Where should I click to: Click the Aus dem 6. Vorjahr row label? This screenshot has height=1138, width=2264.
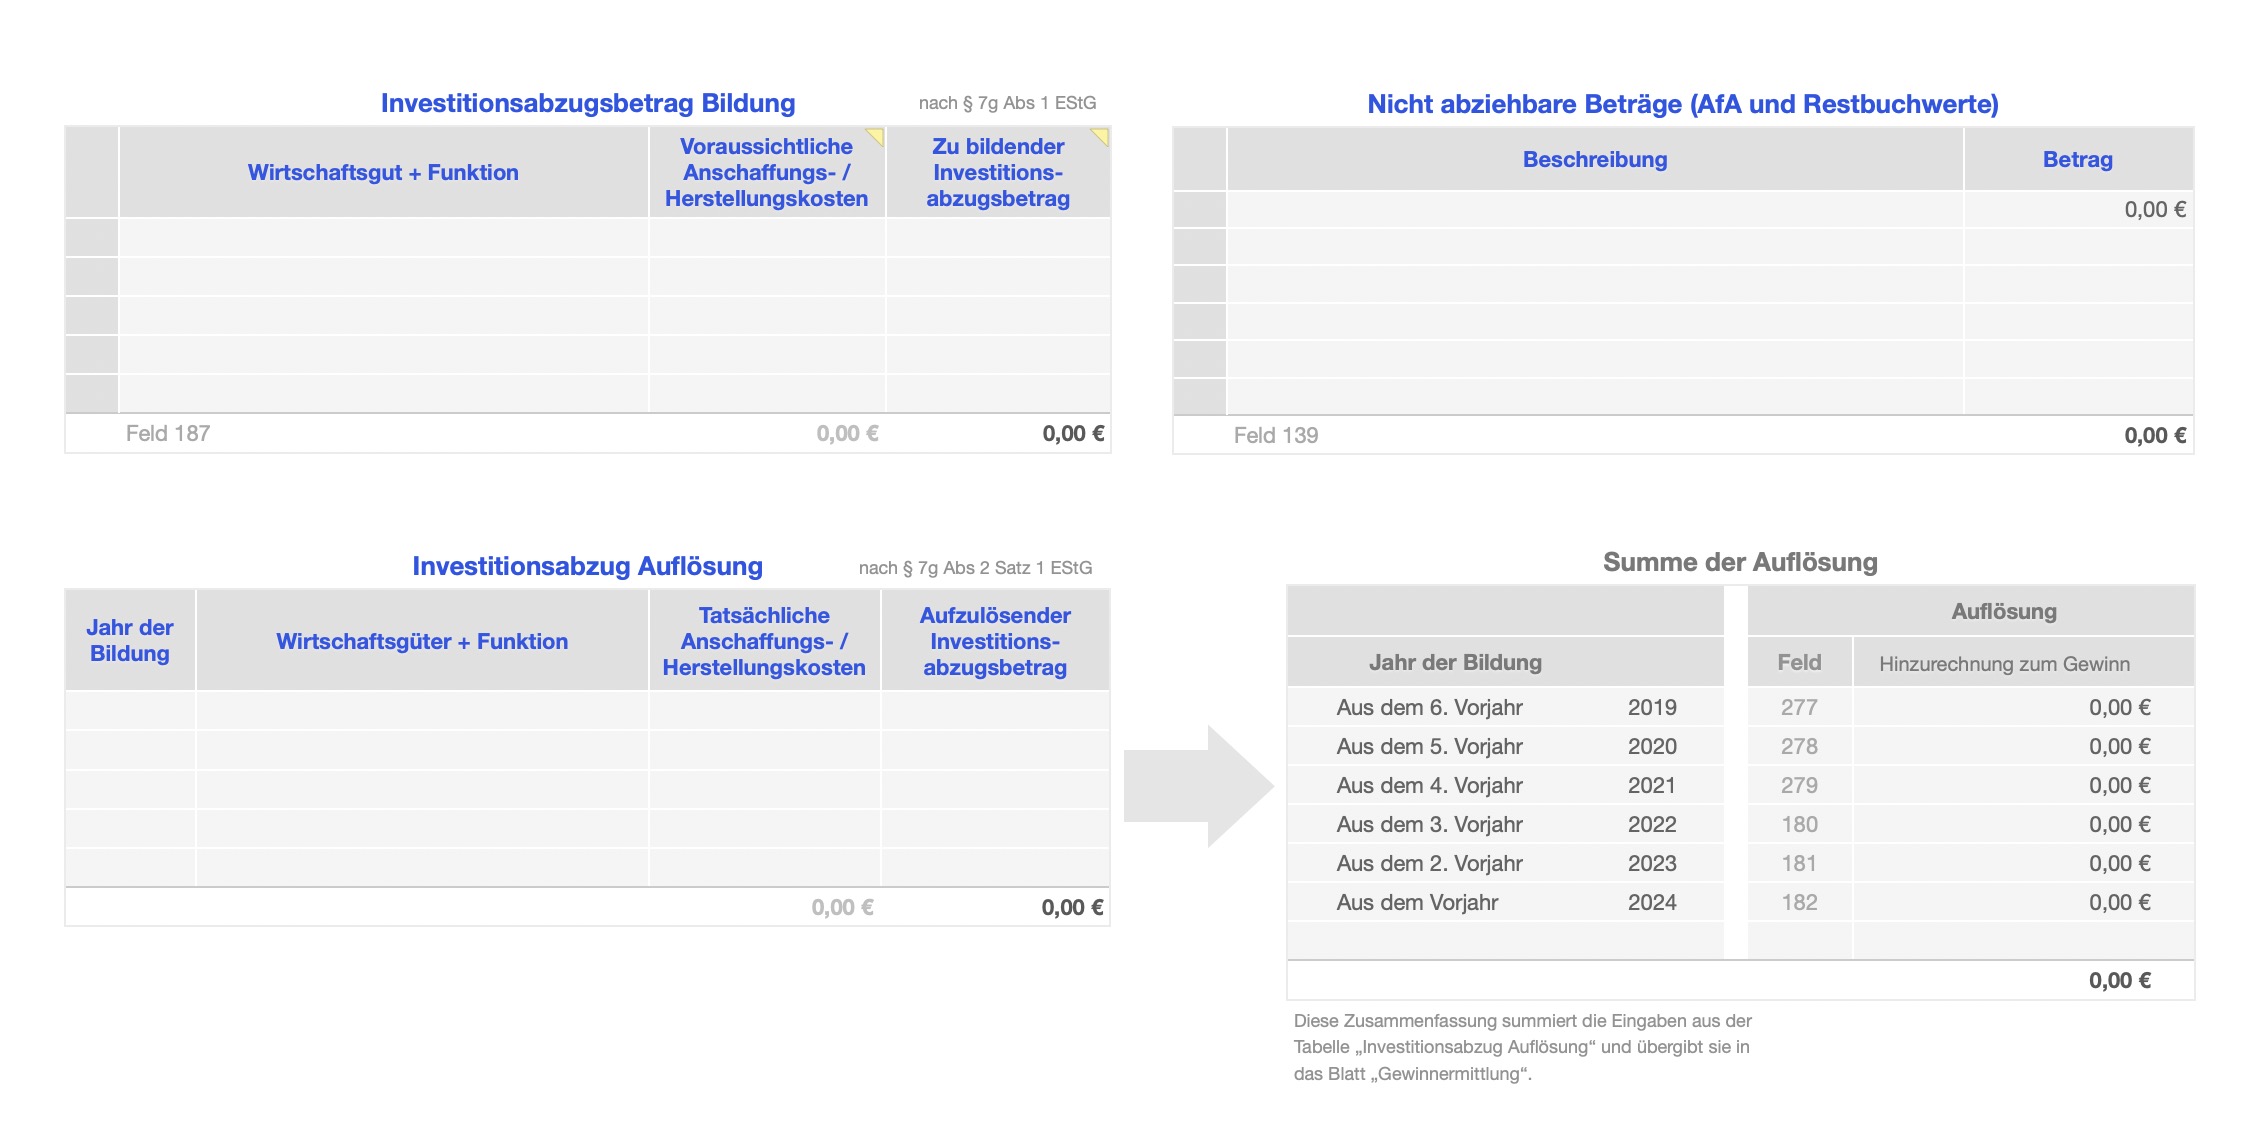pos(1429,707)
